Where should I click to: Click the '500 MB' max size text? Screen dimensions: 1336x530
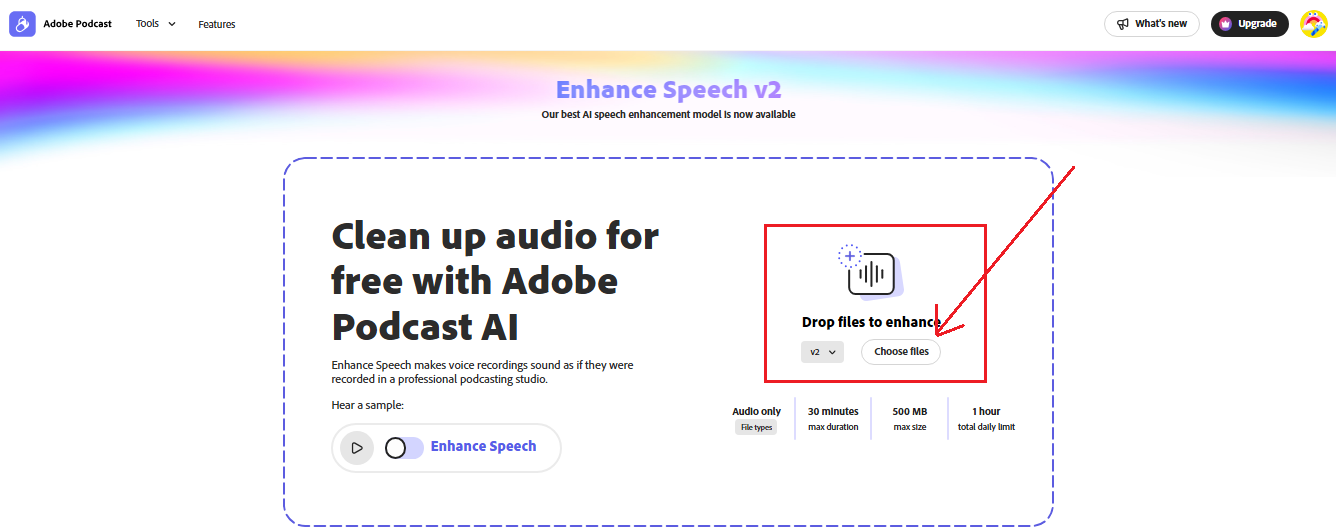click(x=910, y=411)
